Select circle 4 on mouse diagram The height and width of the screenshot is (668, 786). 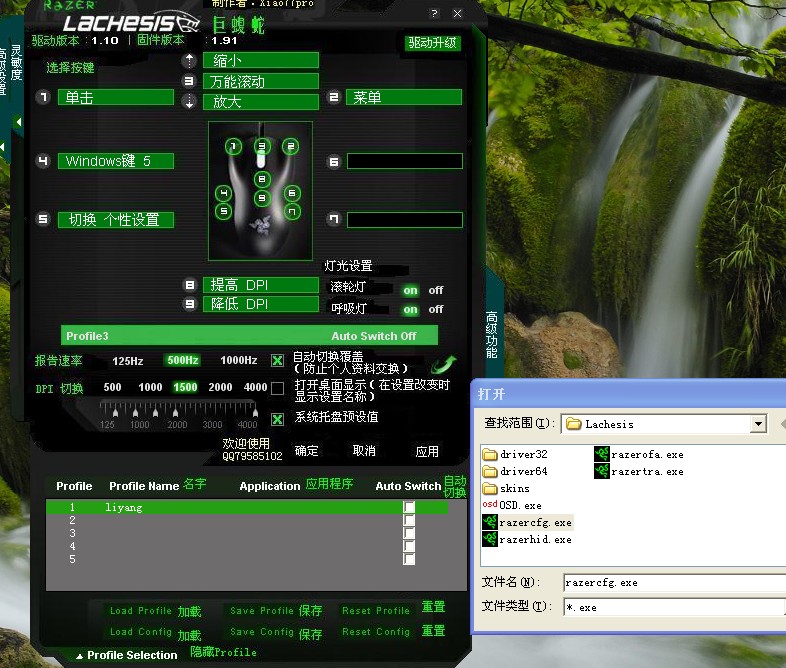point(224,193)
